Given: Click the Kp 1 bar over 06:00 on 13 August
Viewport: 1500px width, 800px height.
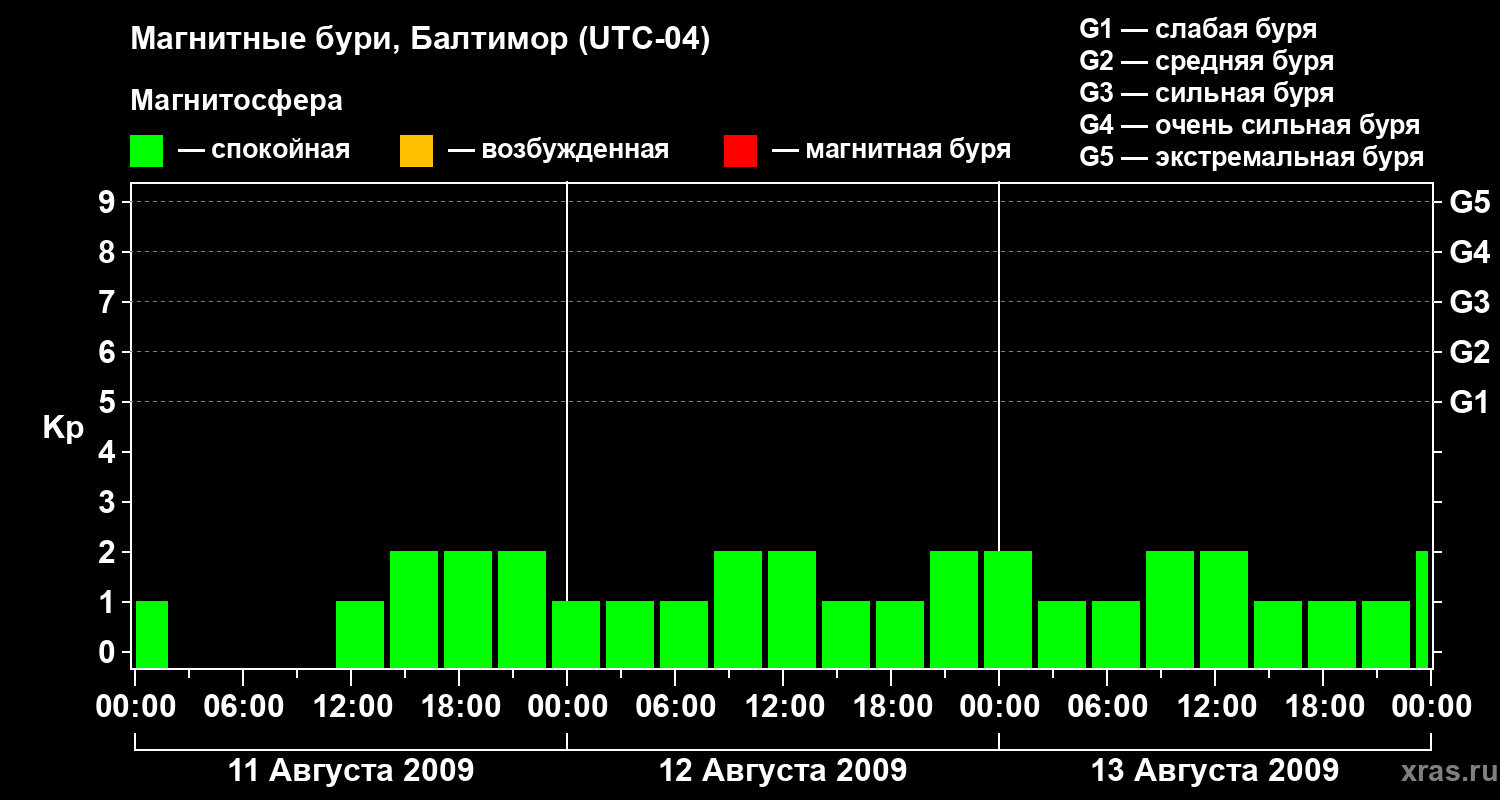Looking at the screenshot, I should [x=1116, y=634].
